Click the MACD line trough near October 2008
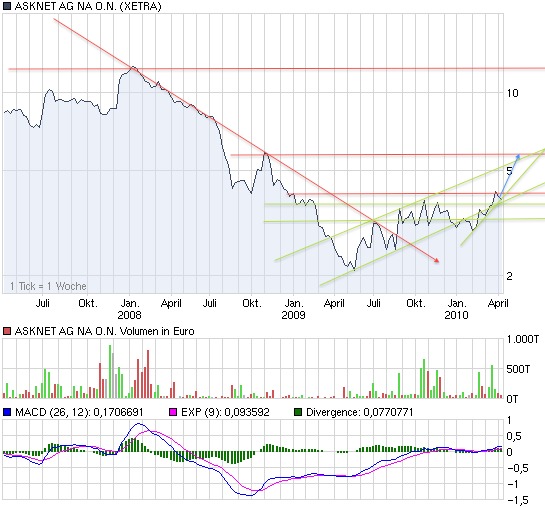Image resolution: width=545 pixels, height=508 pixels. point(249,495)
